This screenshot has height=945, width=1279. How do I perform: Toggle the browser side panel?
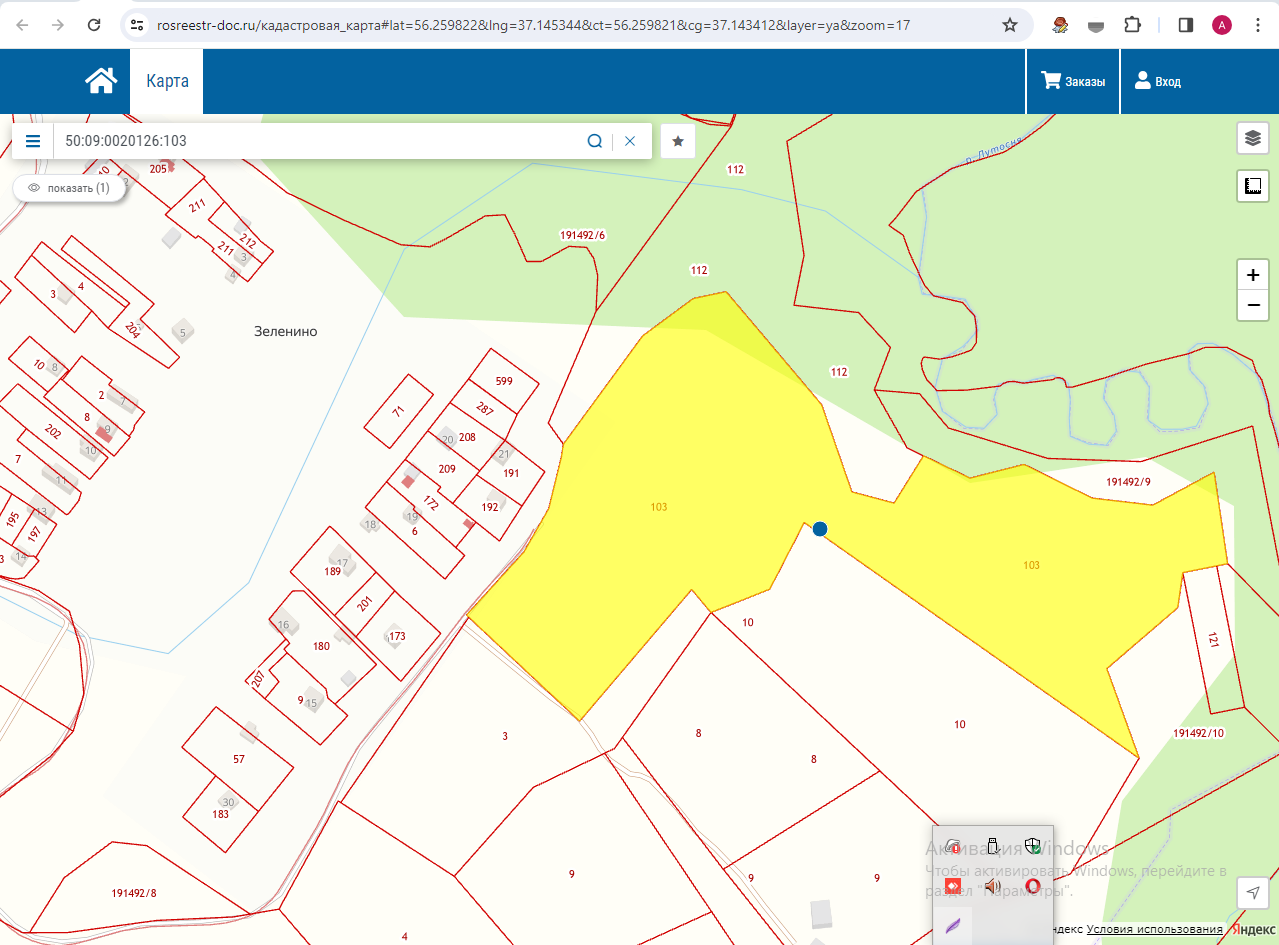1186,25
